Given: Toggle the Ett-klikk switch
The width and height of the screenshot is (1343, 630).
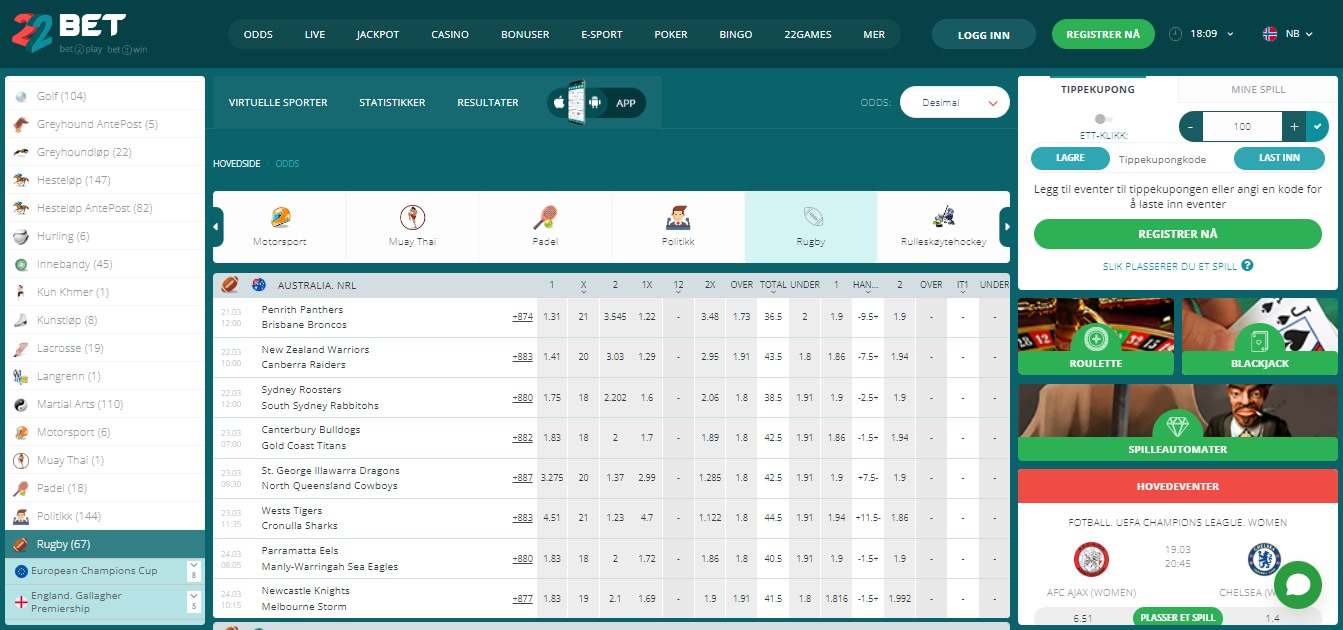Looking at the screenshot, I should pyautogui.click(x=1103, y=119).
